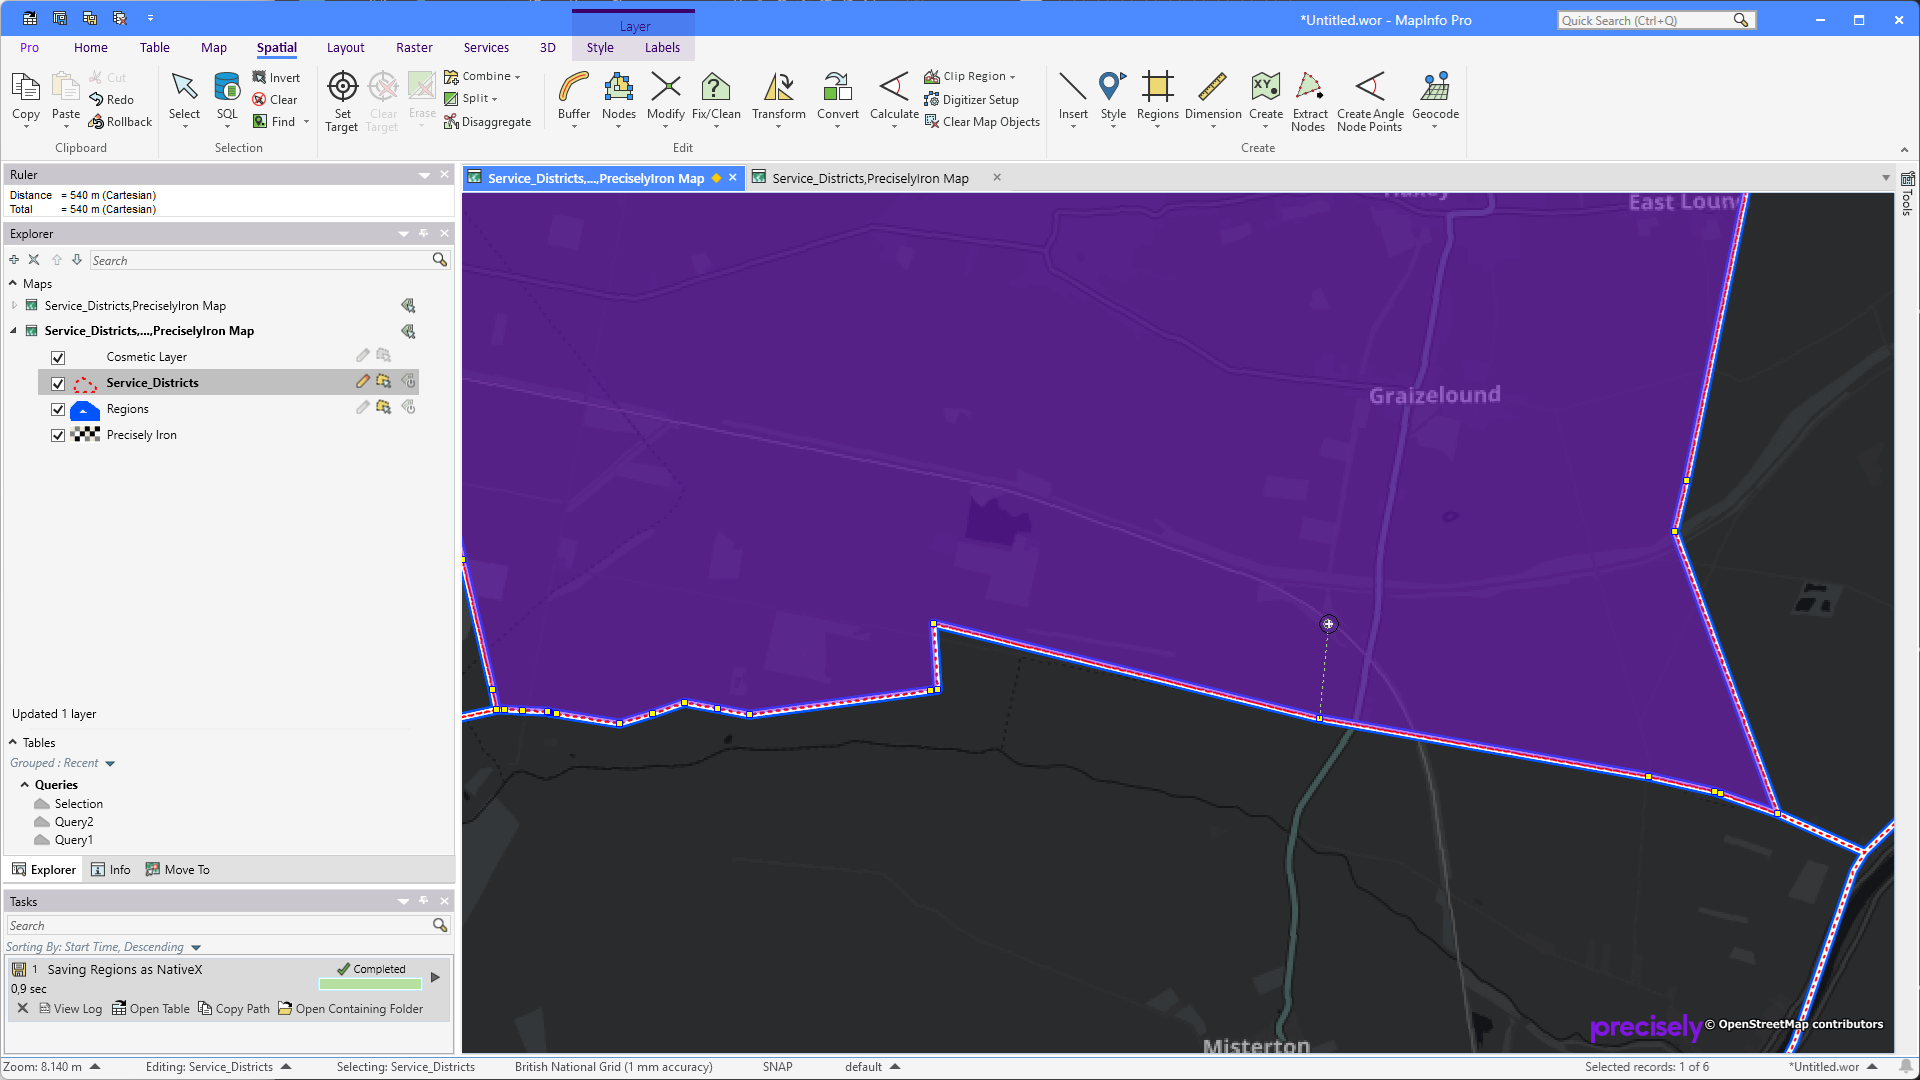Click Open Table link

[150, 1009]
